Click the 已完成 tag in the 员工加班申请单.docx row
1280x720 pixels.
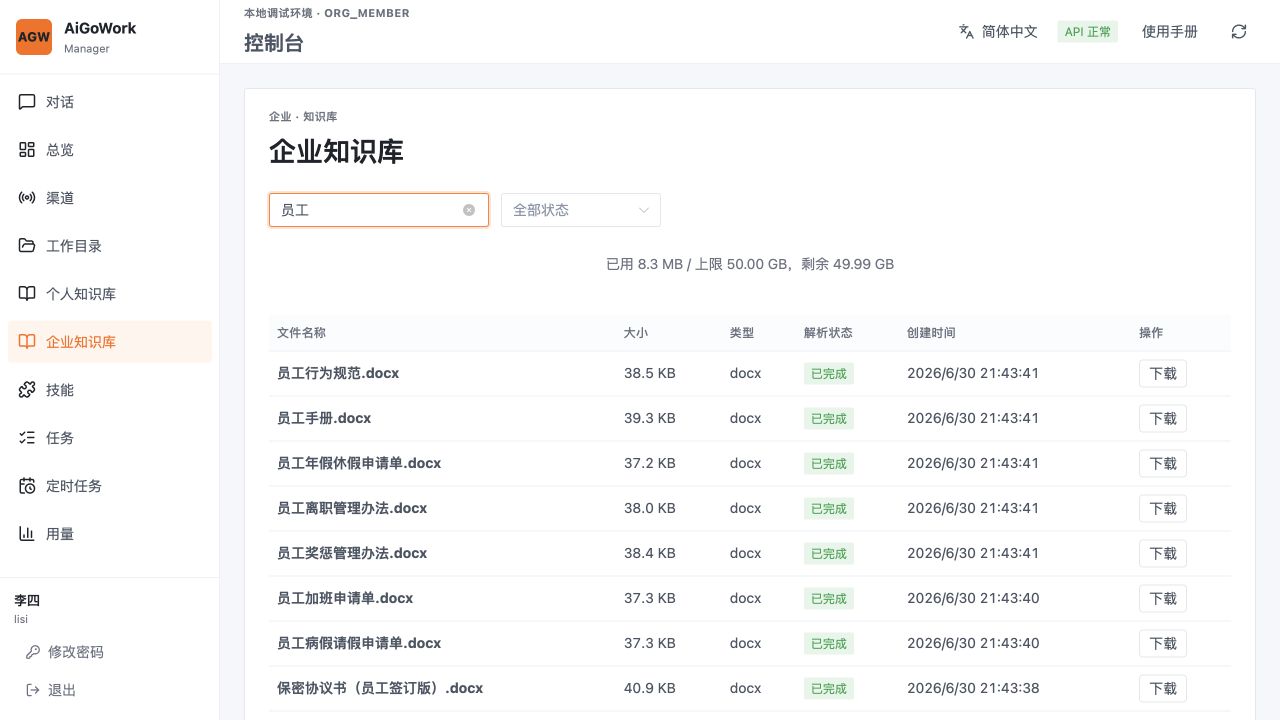tap(829, 599)
